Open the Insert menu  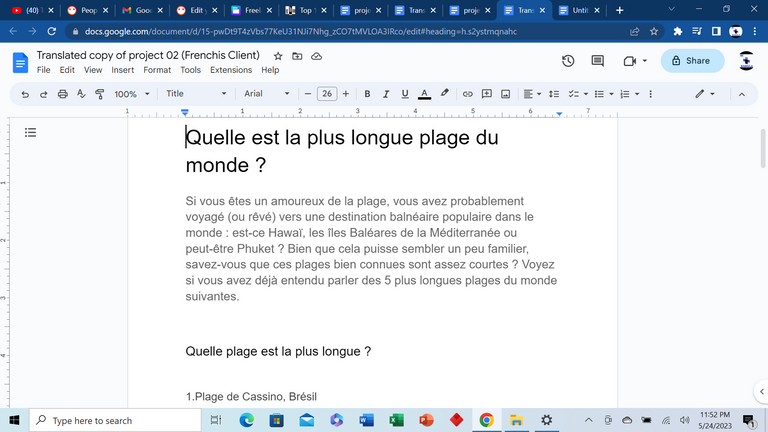pos(123,71)
